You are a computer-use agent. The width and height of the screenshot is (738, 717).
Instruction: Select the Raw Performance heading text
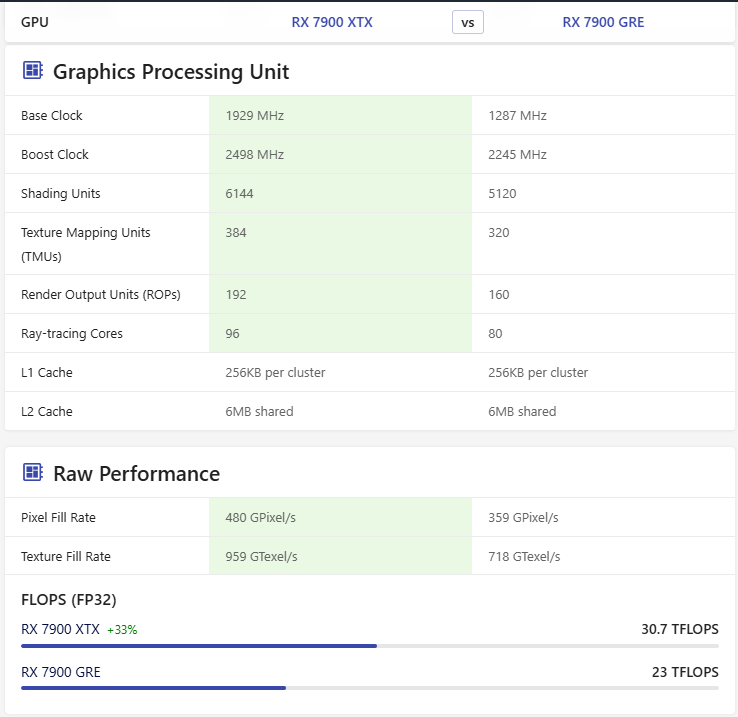point(136,474)
